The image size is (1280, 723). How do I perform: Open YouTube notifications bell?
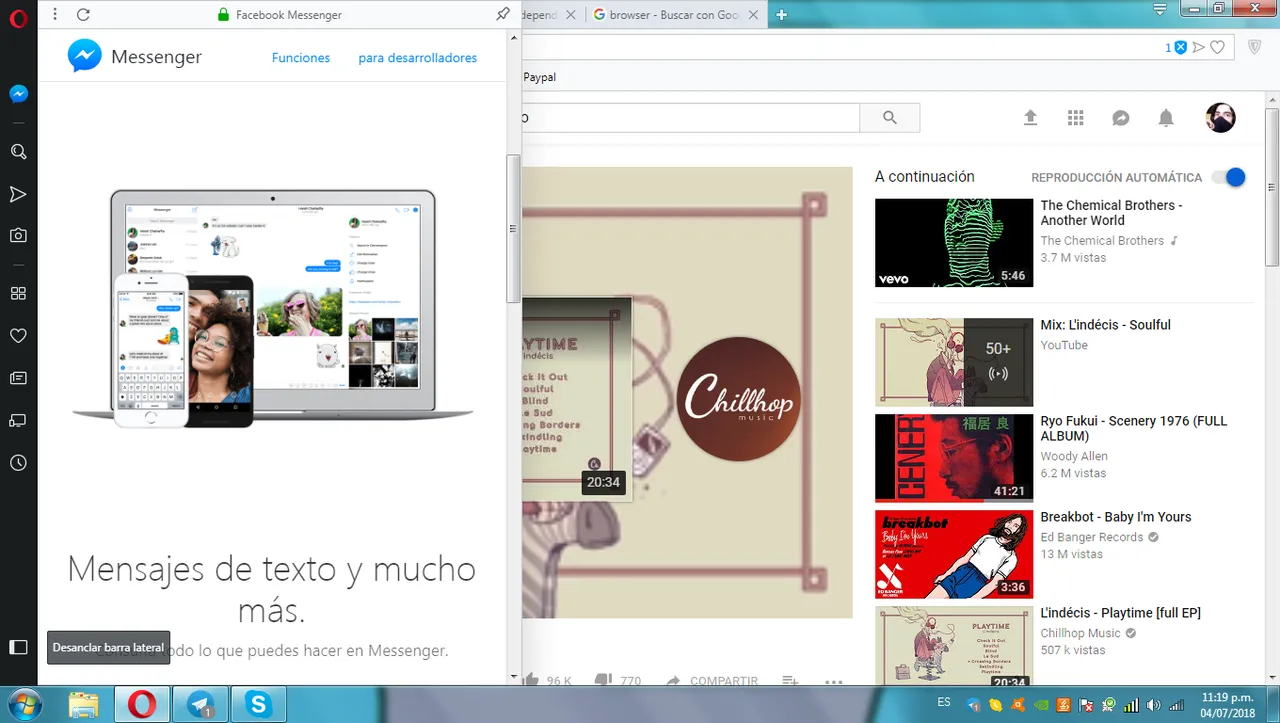click(x=1166, y=118)
